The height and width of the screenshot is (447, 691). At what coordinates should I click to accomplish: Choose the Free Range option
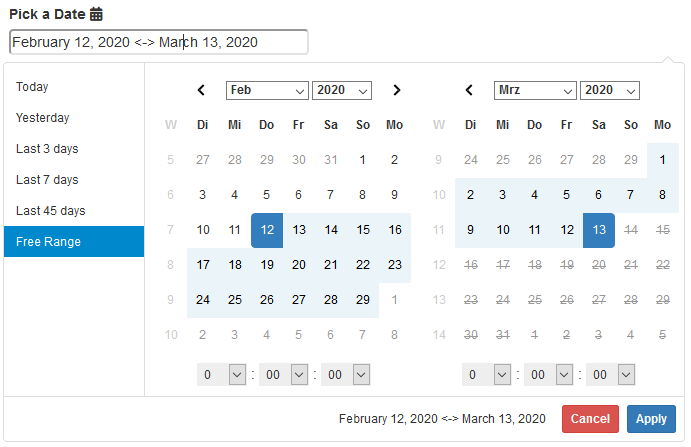(48, 242)
